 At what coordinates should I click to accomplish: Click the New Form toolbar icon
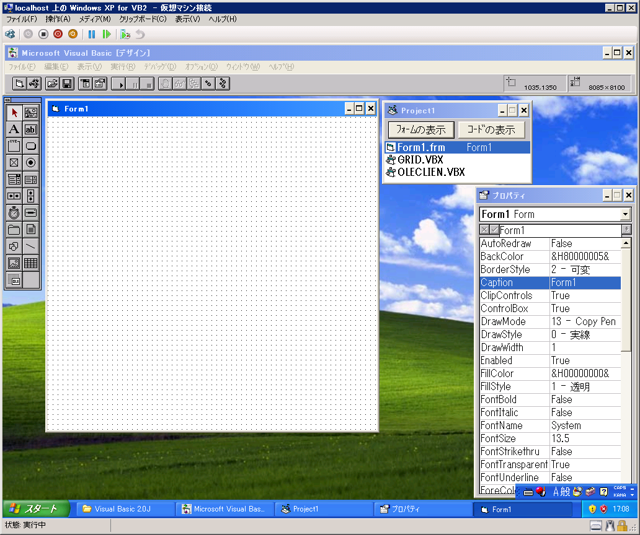click(x=19, y=84)
